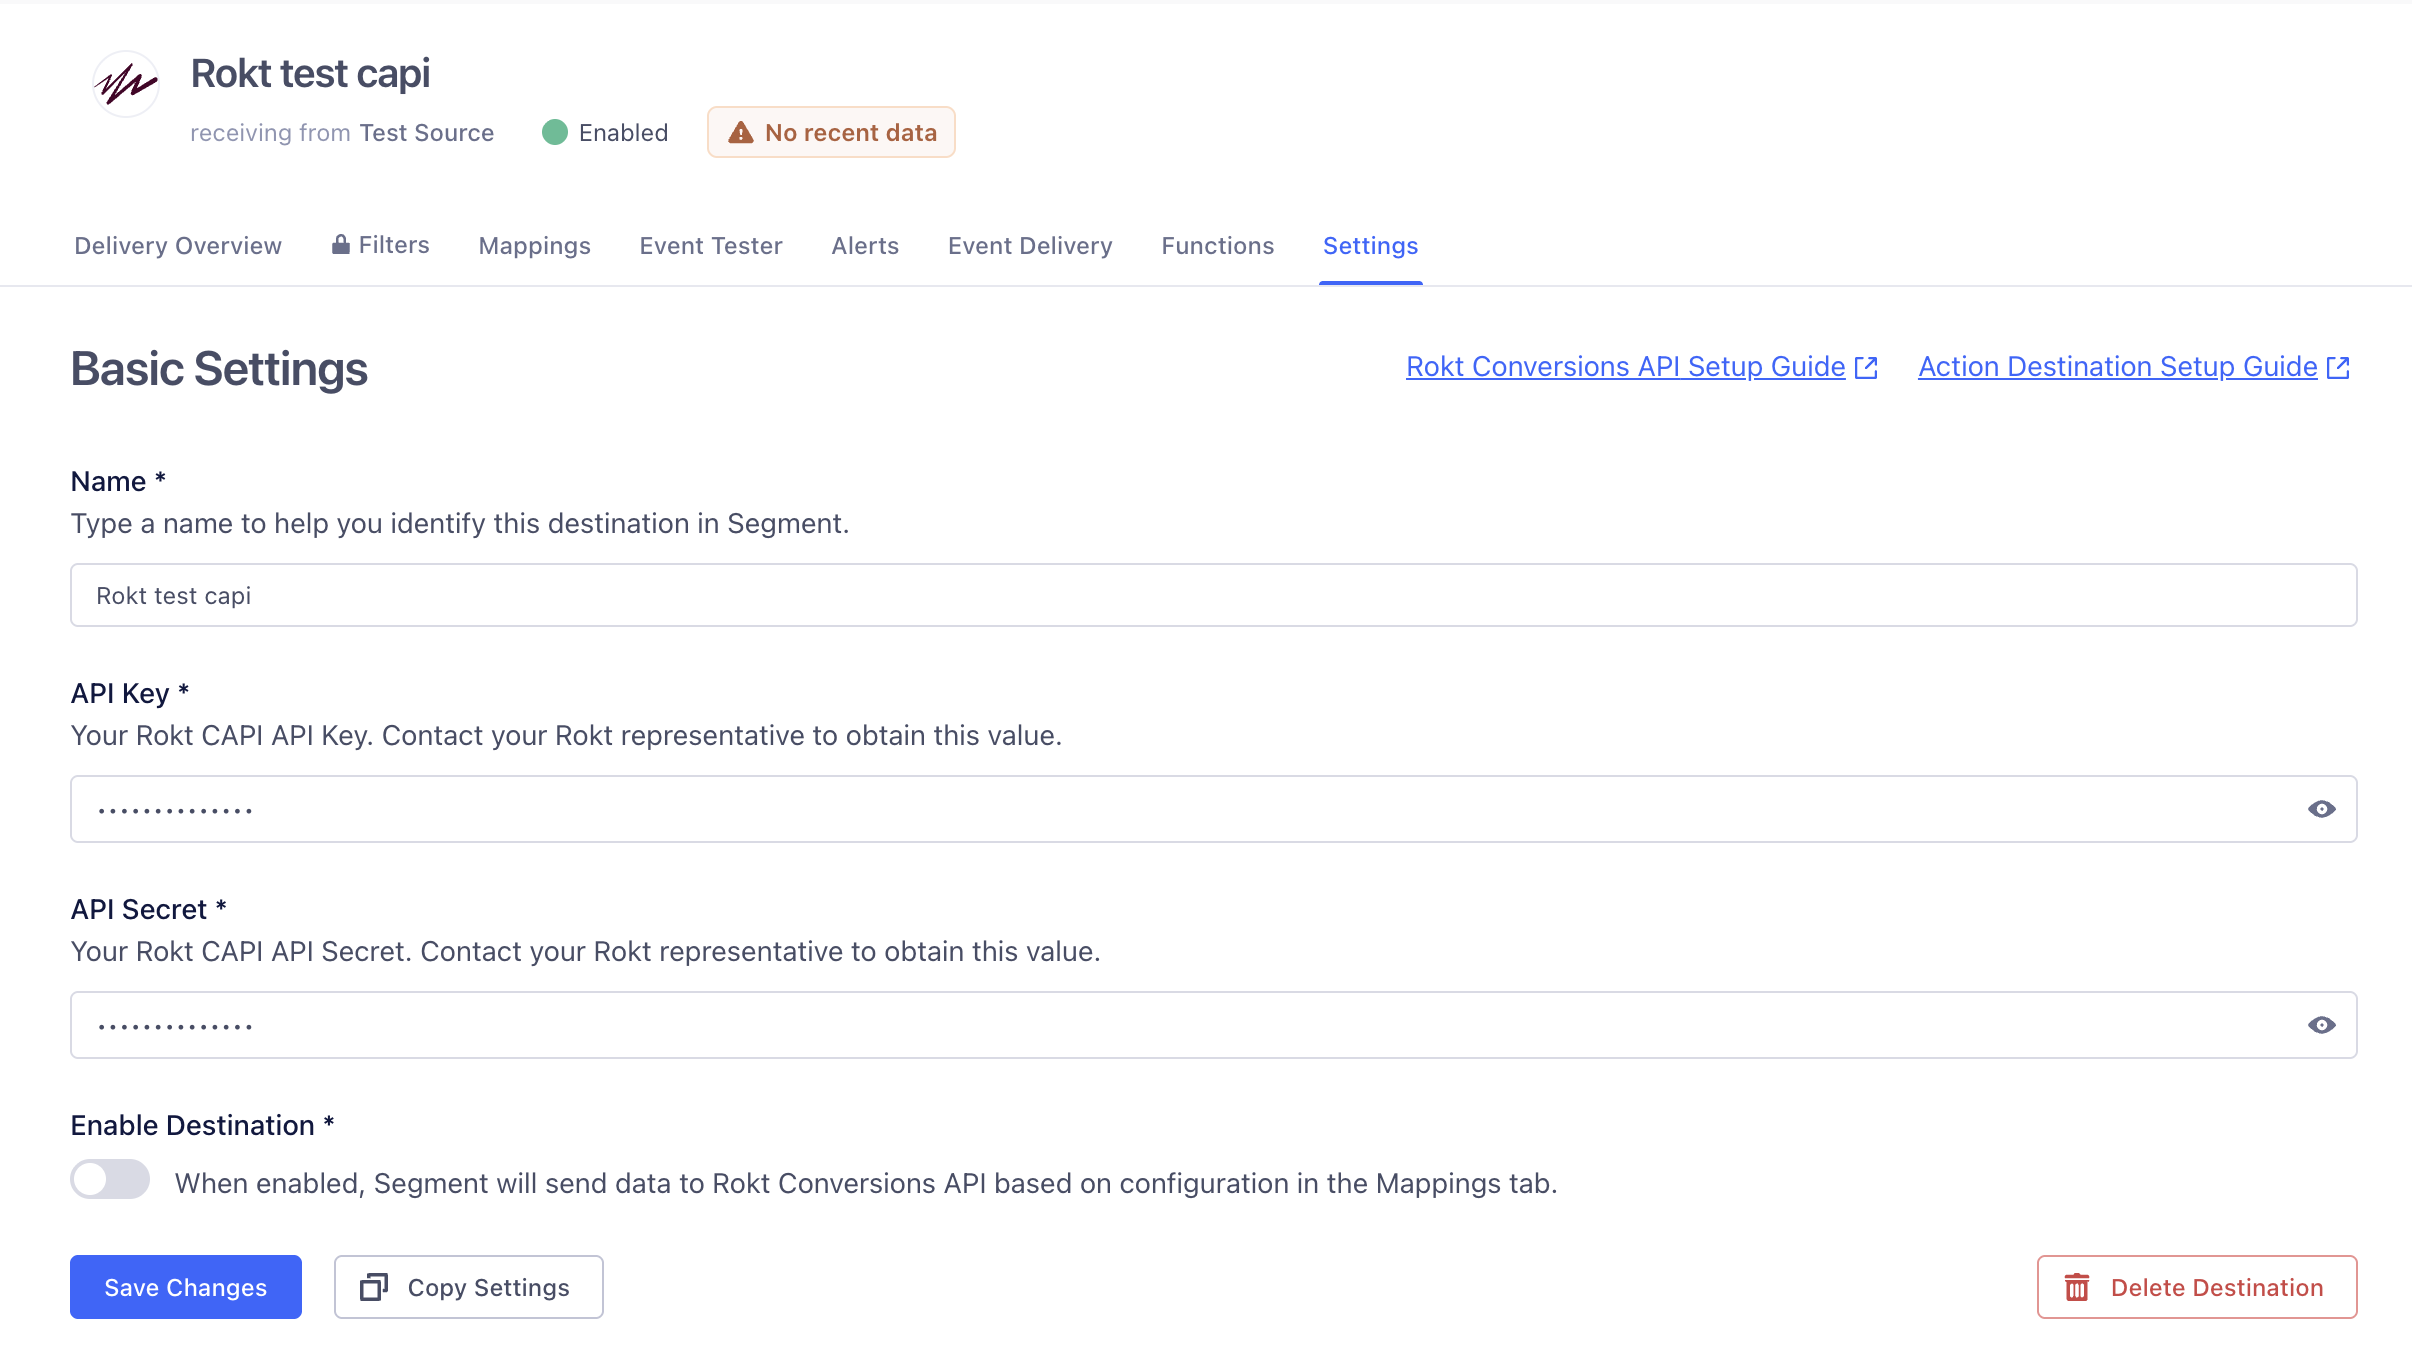Click the copy icon in Copy Settings
This screenshot has height=1372, width=2412.
click(374, 1287)
